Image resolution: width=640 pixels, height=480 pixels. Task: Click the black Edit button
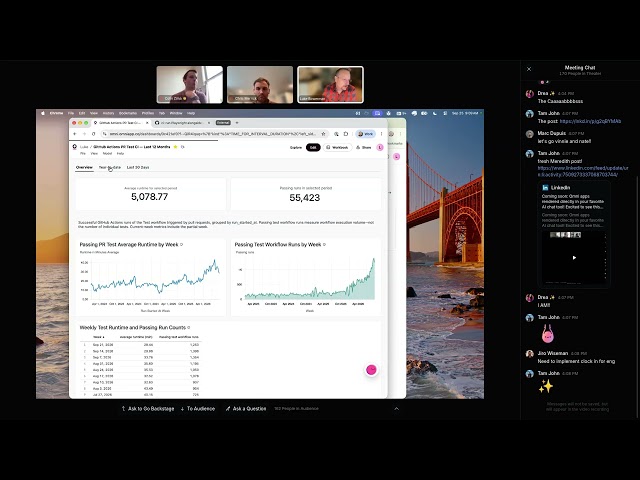click(x=313, y=147)
